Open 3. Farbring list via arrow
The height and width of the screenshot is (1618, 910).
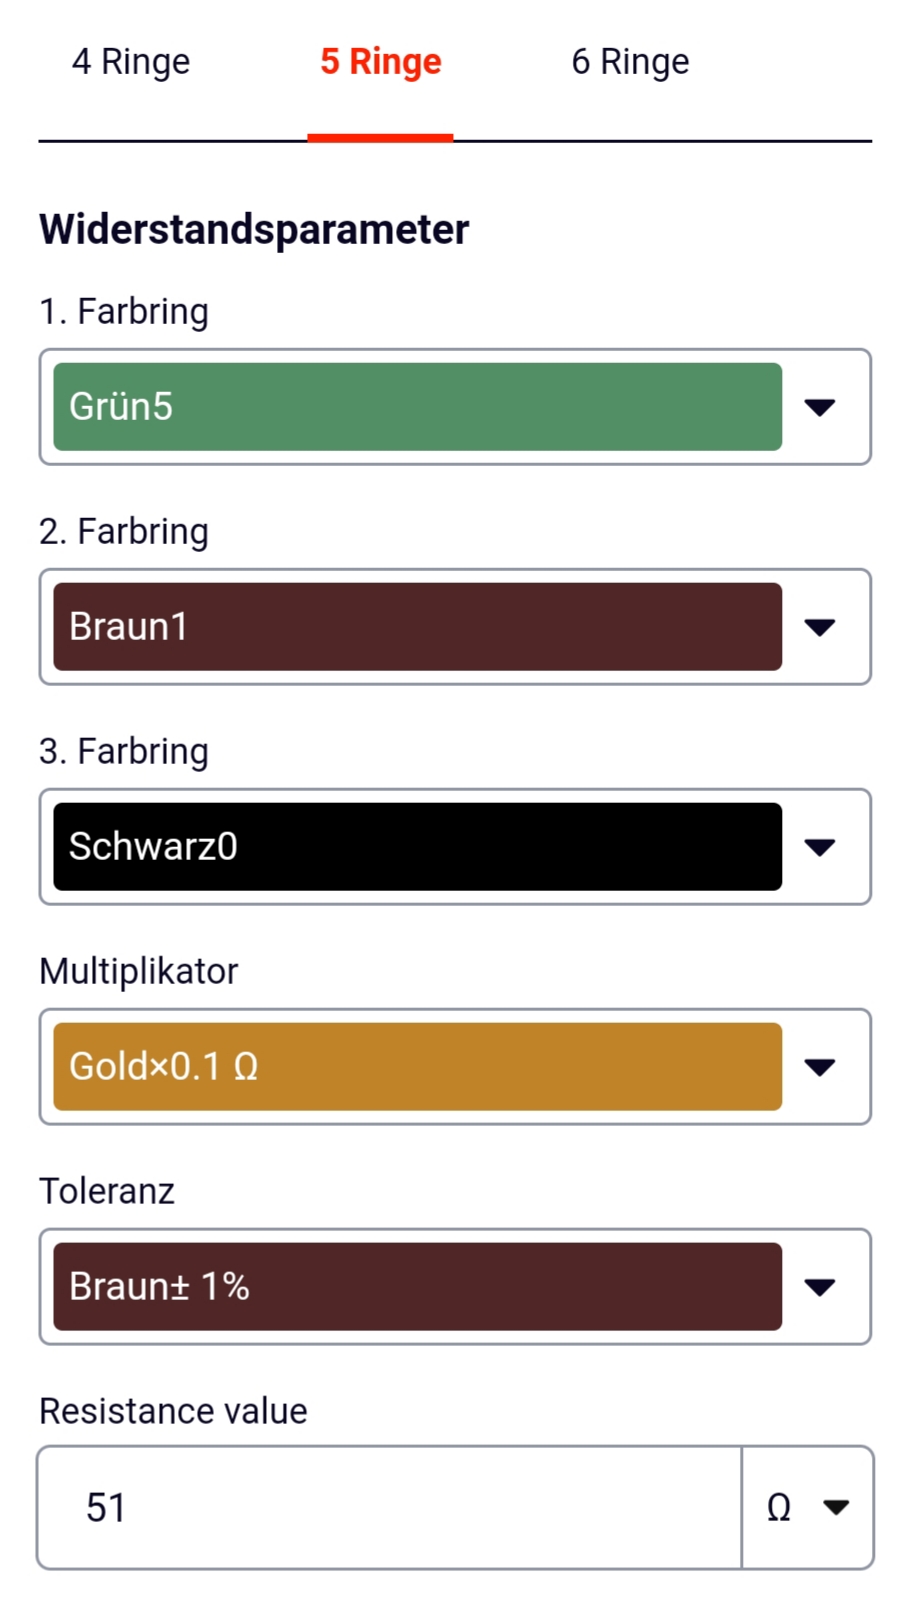820,847
